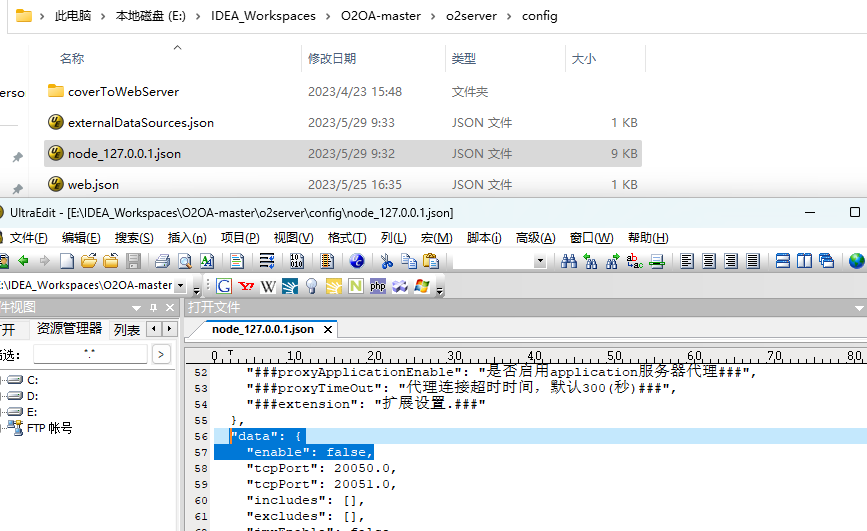The width and height of the screenshot is (867, 531).
Task: Click the print icon in toolbar
Action: (x=163, y=261)
